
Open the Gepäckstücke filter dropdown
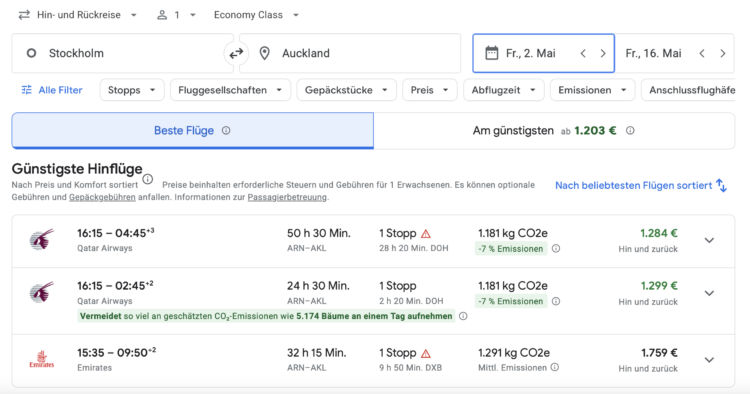pos(346,90)
